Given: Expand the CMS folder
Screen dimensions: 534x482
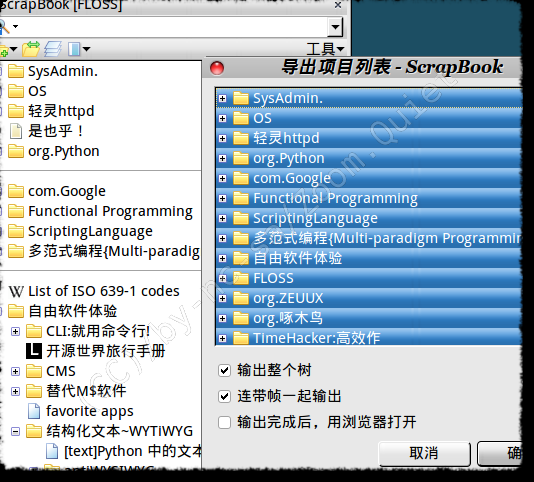Looking at the screenshot, I should click(15, 371).
